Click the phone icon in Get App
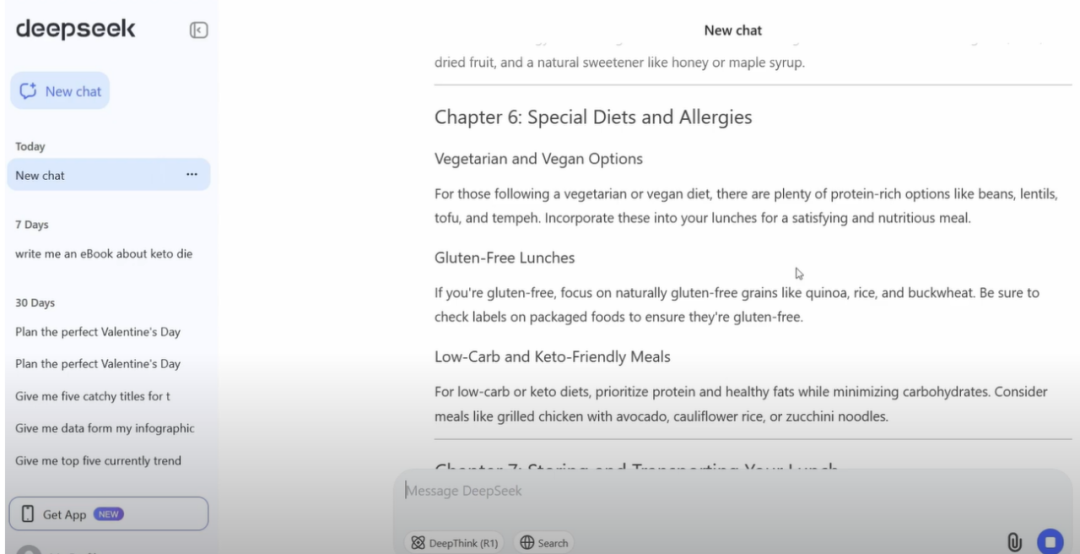Viewport: 1080px width, 554px height. (x=26, y=514)
